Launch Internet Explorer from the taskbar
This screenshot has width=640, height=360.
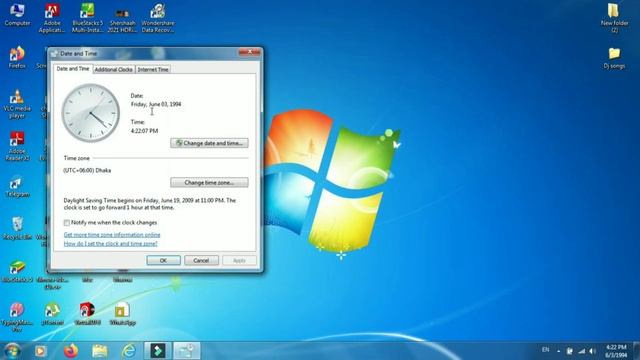pyautogui.click(x=129, y=351)
